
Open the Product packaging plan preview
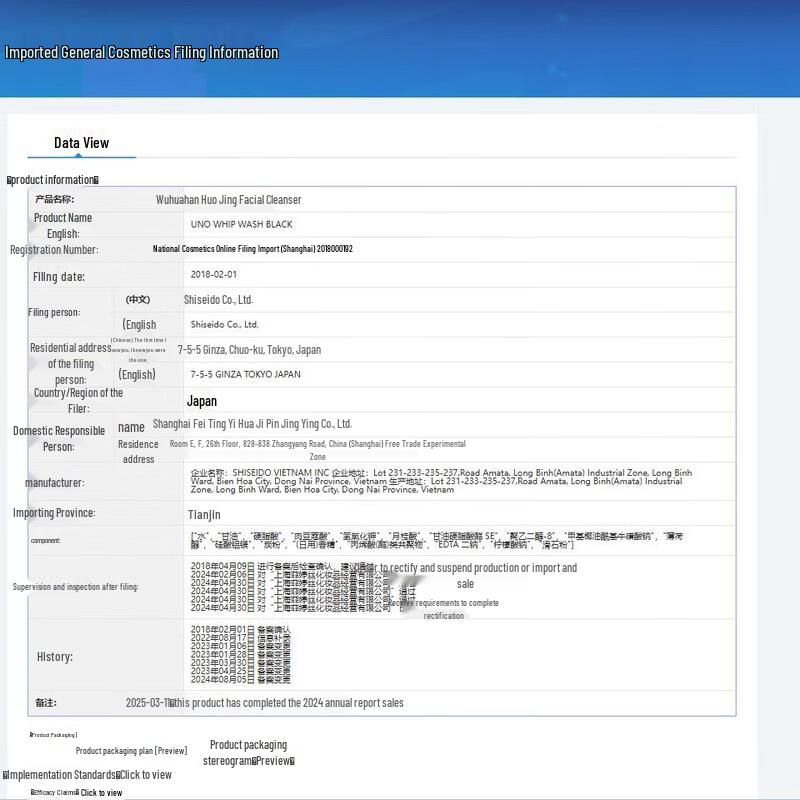click(131, 750)
